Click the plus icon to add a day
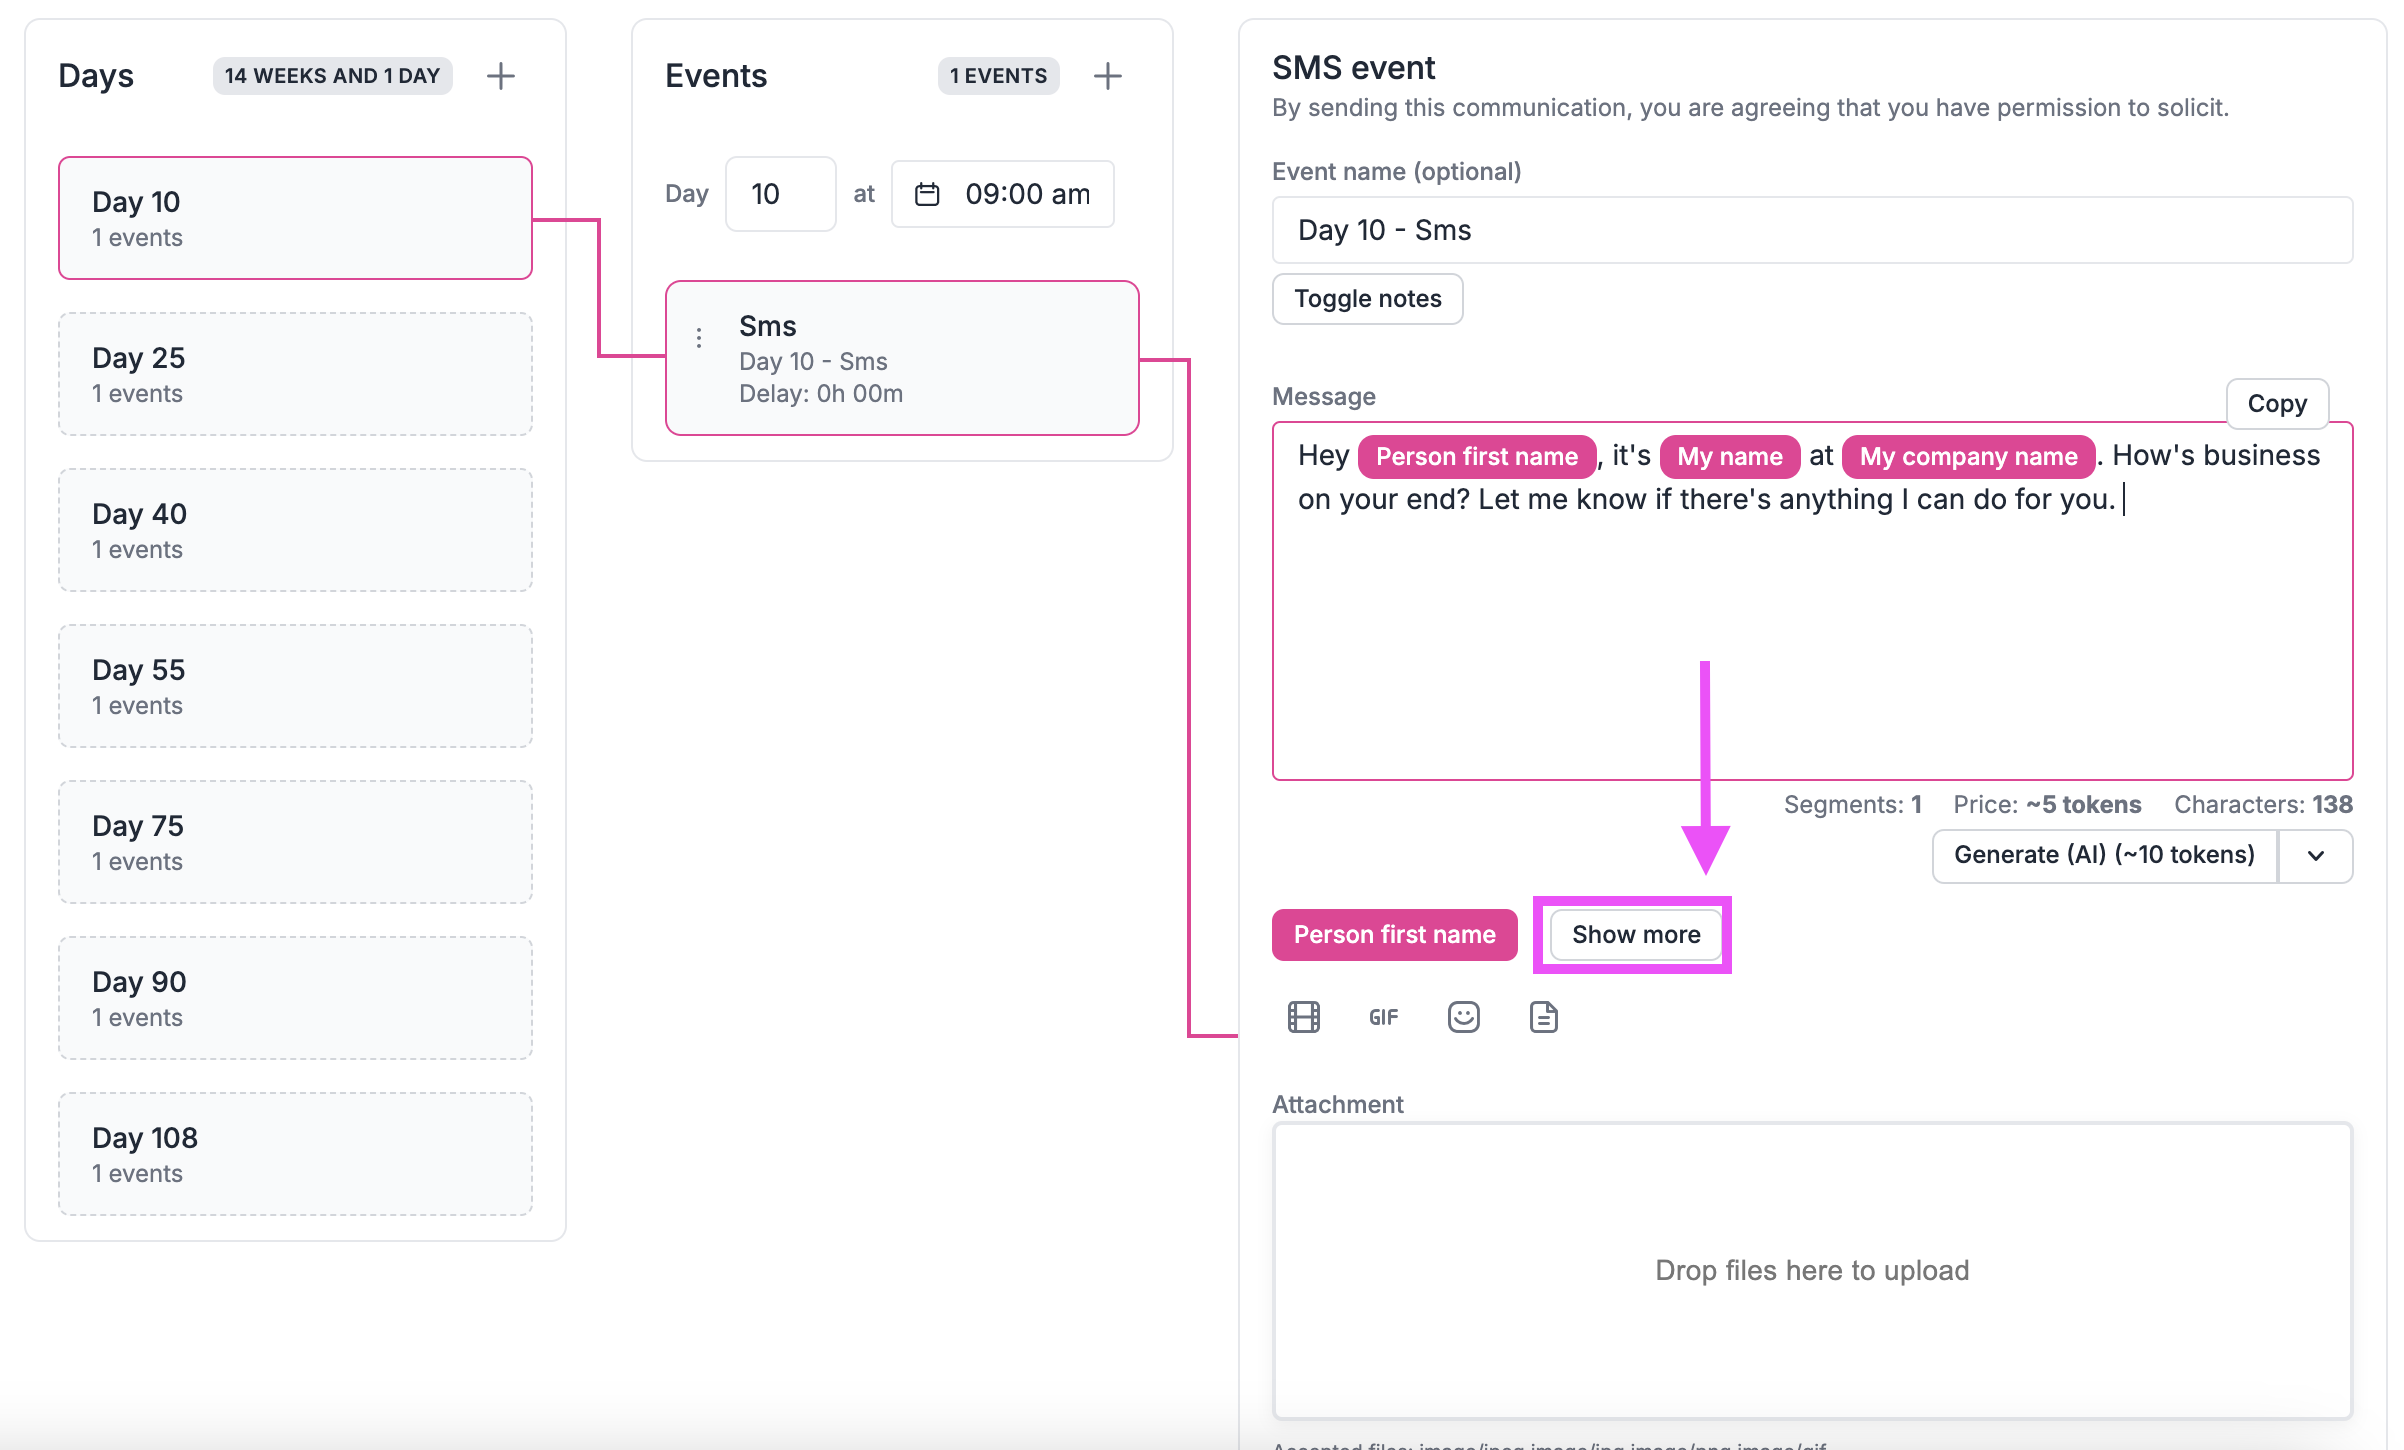Screen dimensions: 2404x1450 500,76
